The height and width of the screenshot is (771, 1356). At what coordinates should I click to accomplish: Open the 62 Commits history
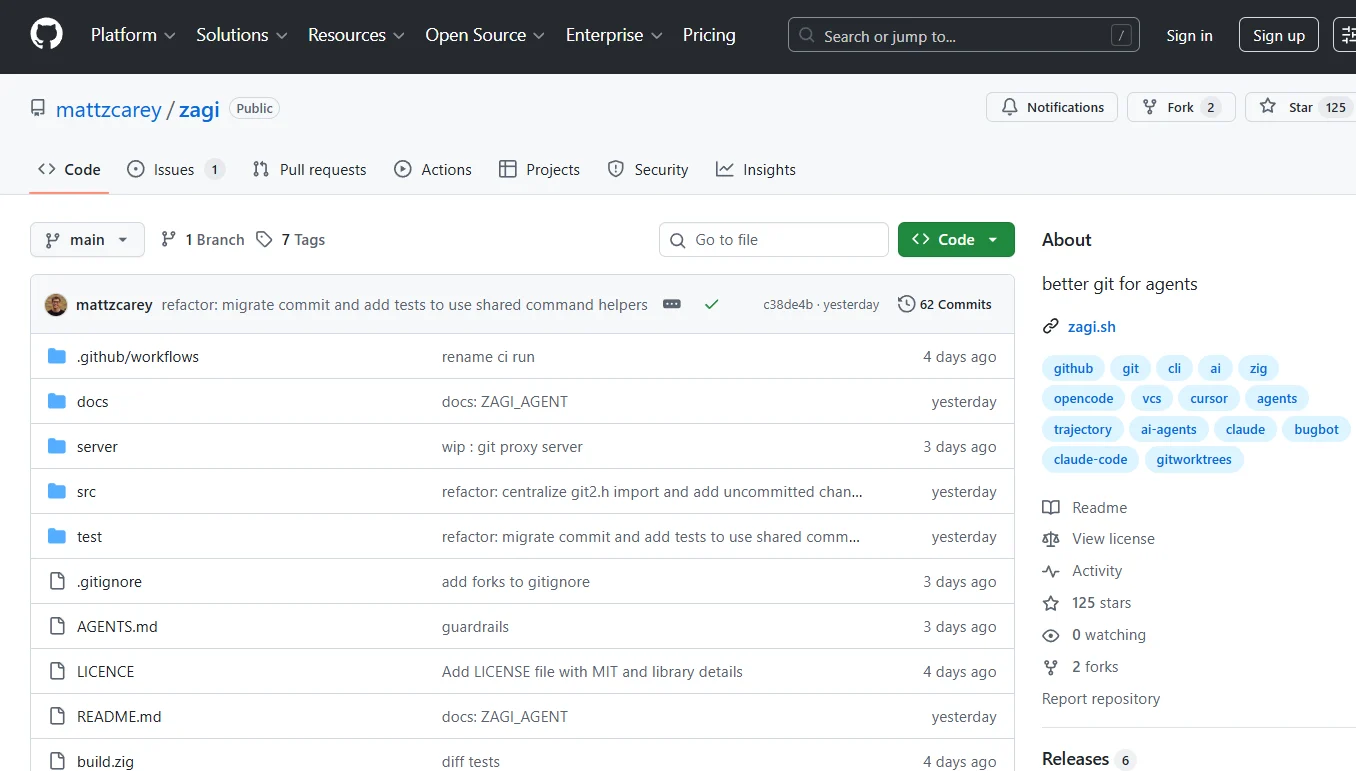tap(945, 304)
